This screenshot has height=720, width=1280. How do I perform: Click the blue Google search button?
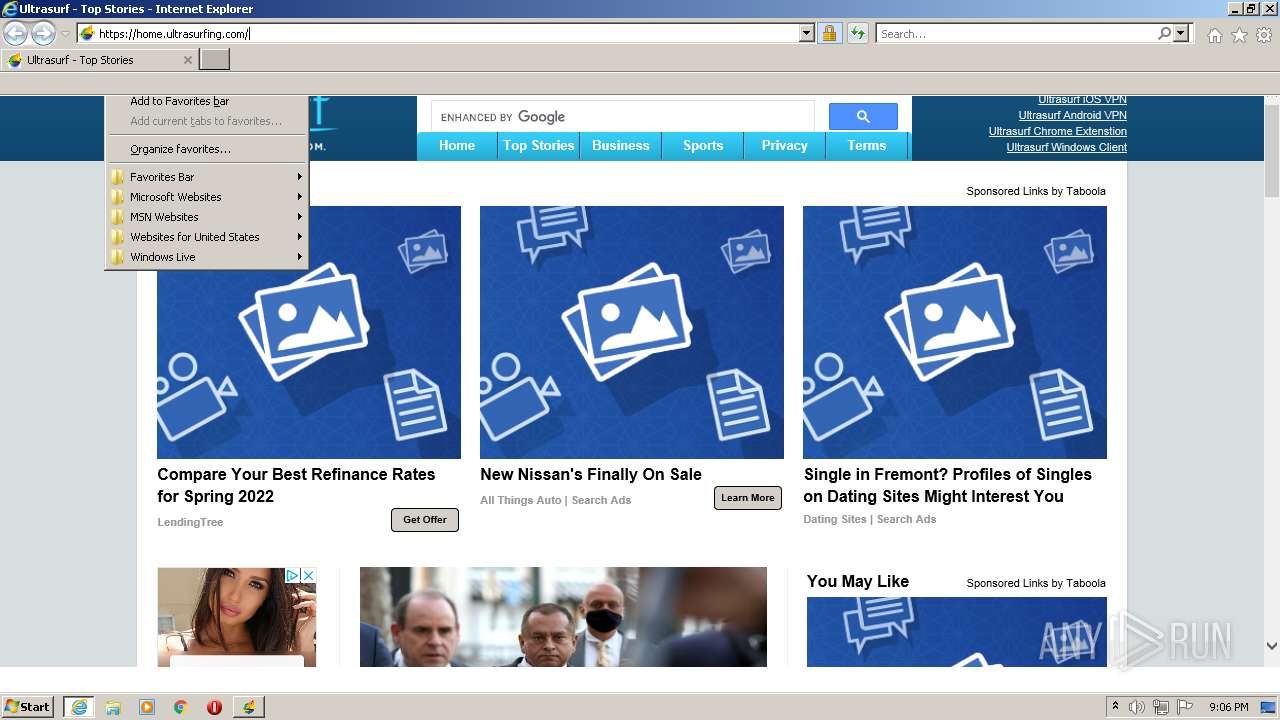[863, 117]
